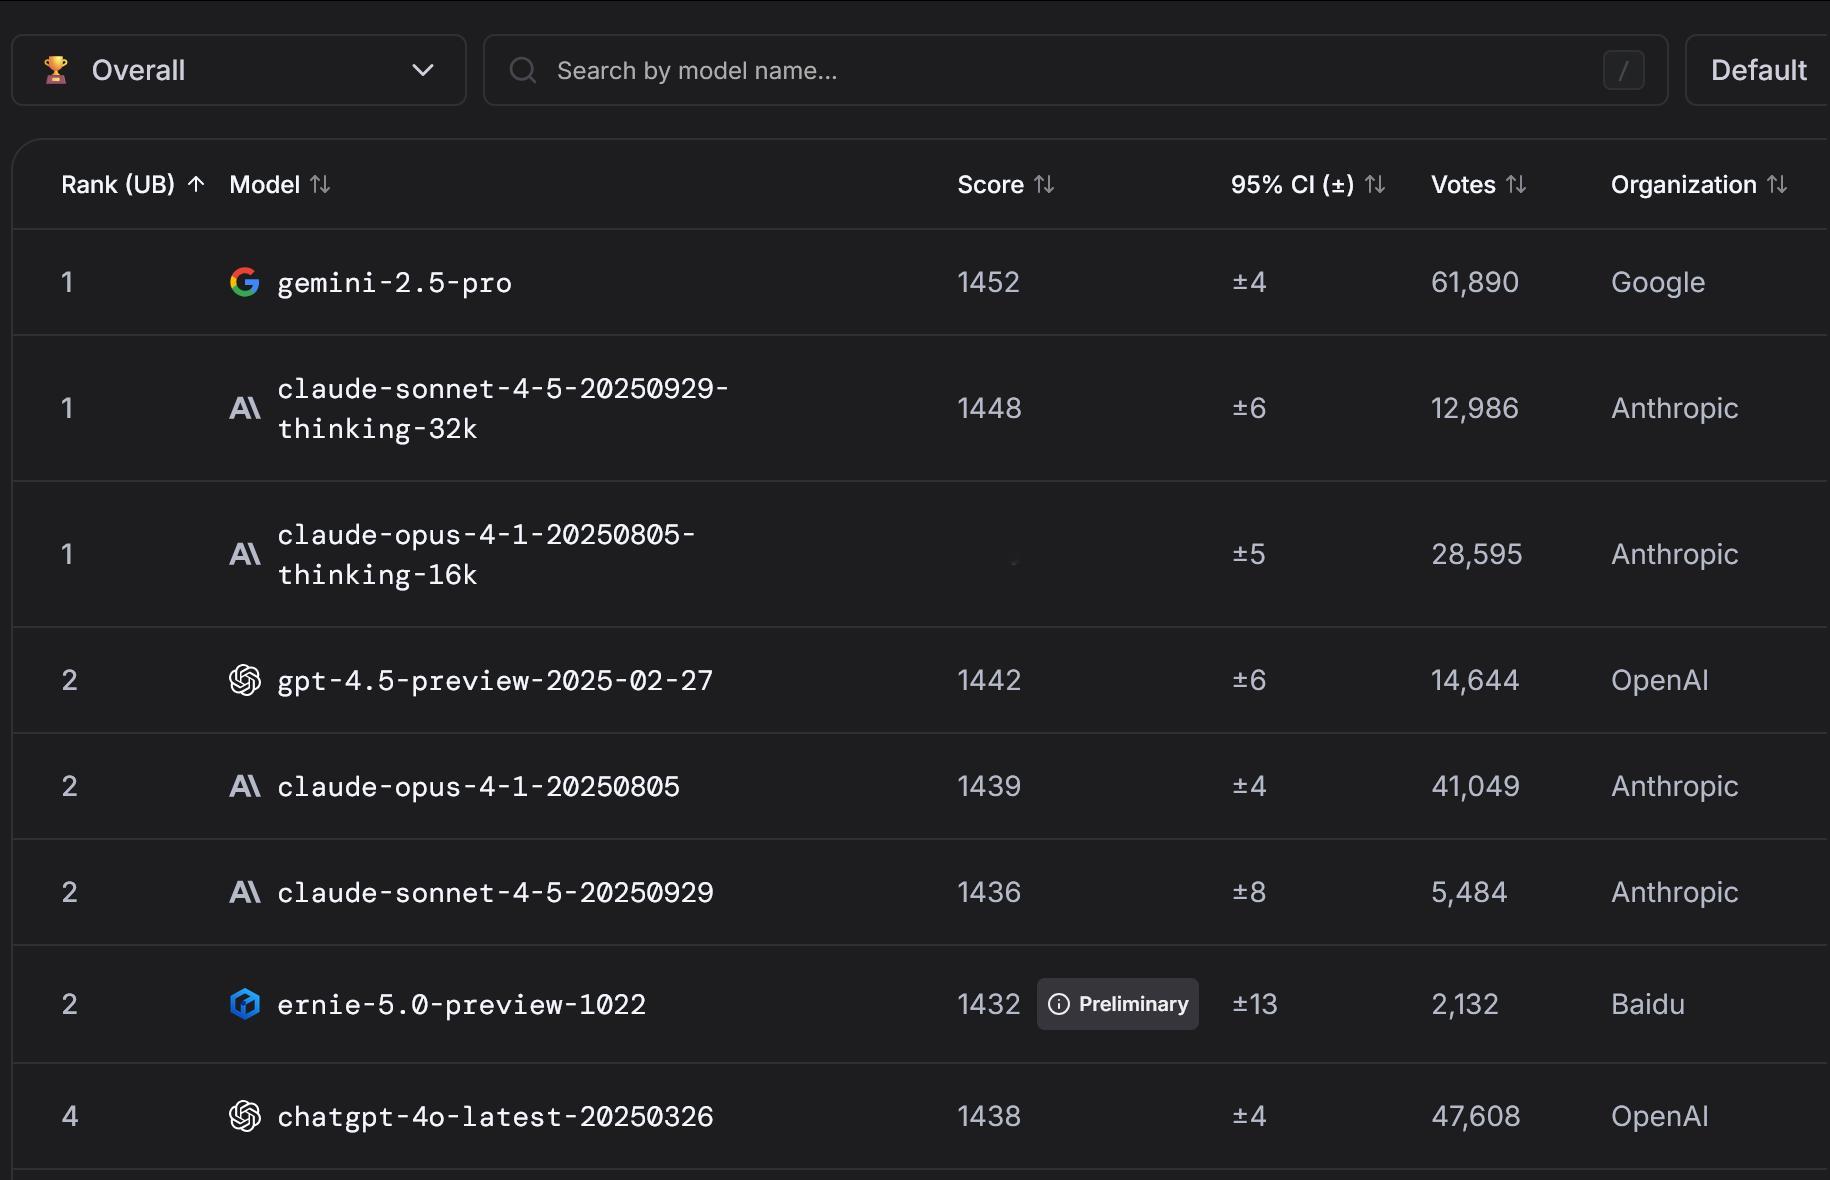Sort by the 95% CI column header

(1292, 185)
